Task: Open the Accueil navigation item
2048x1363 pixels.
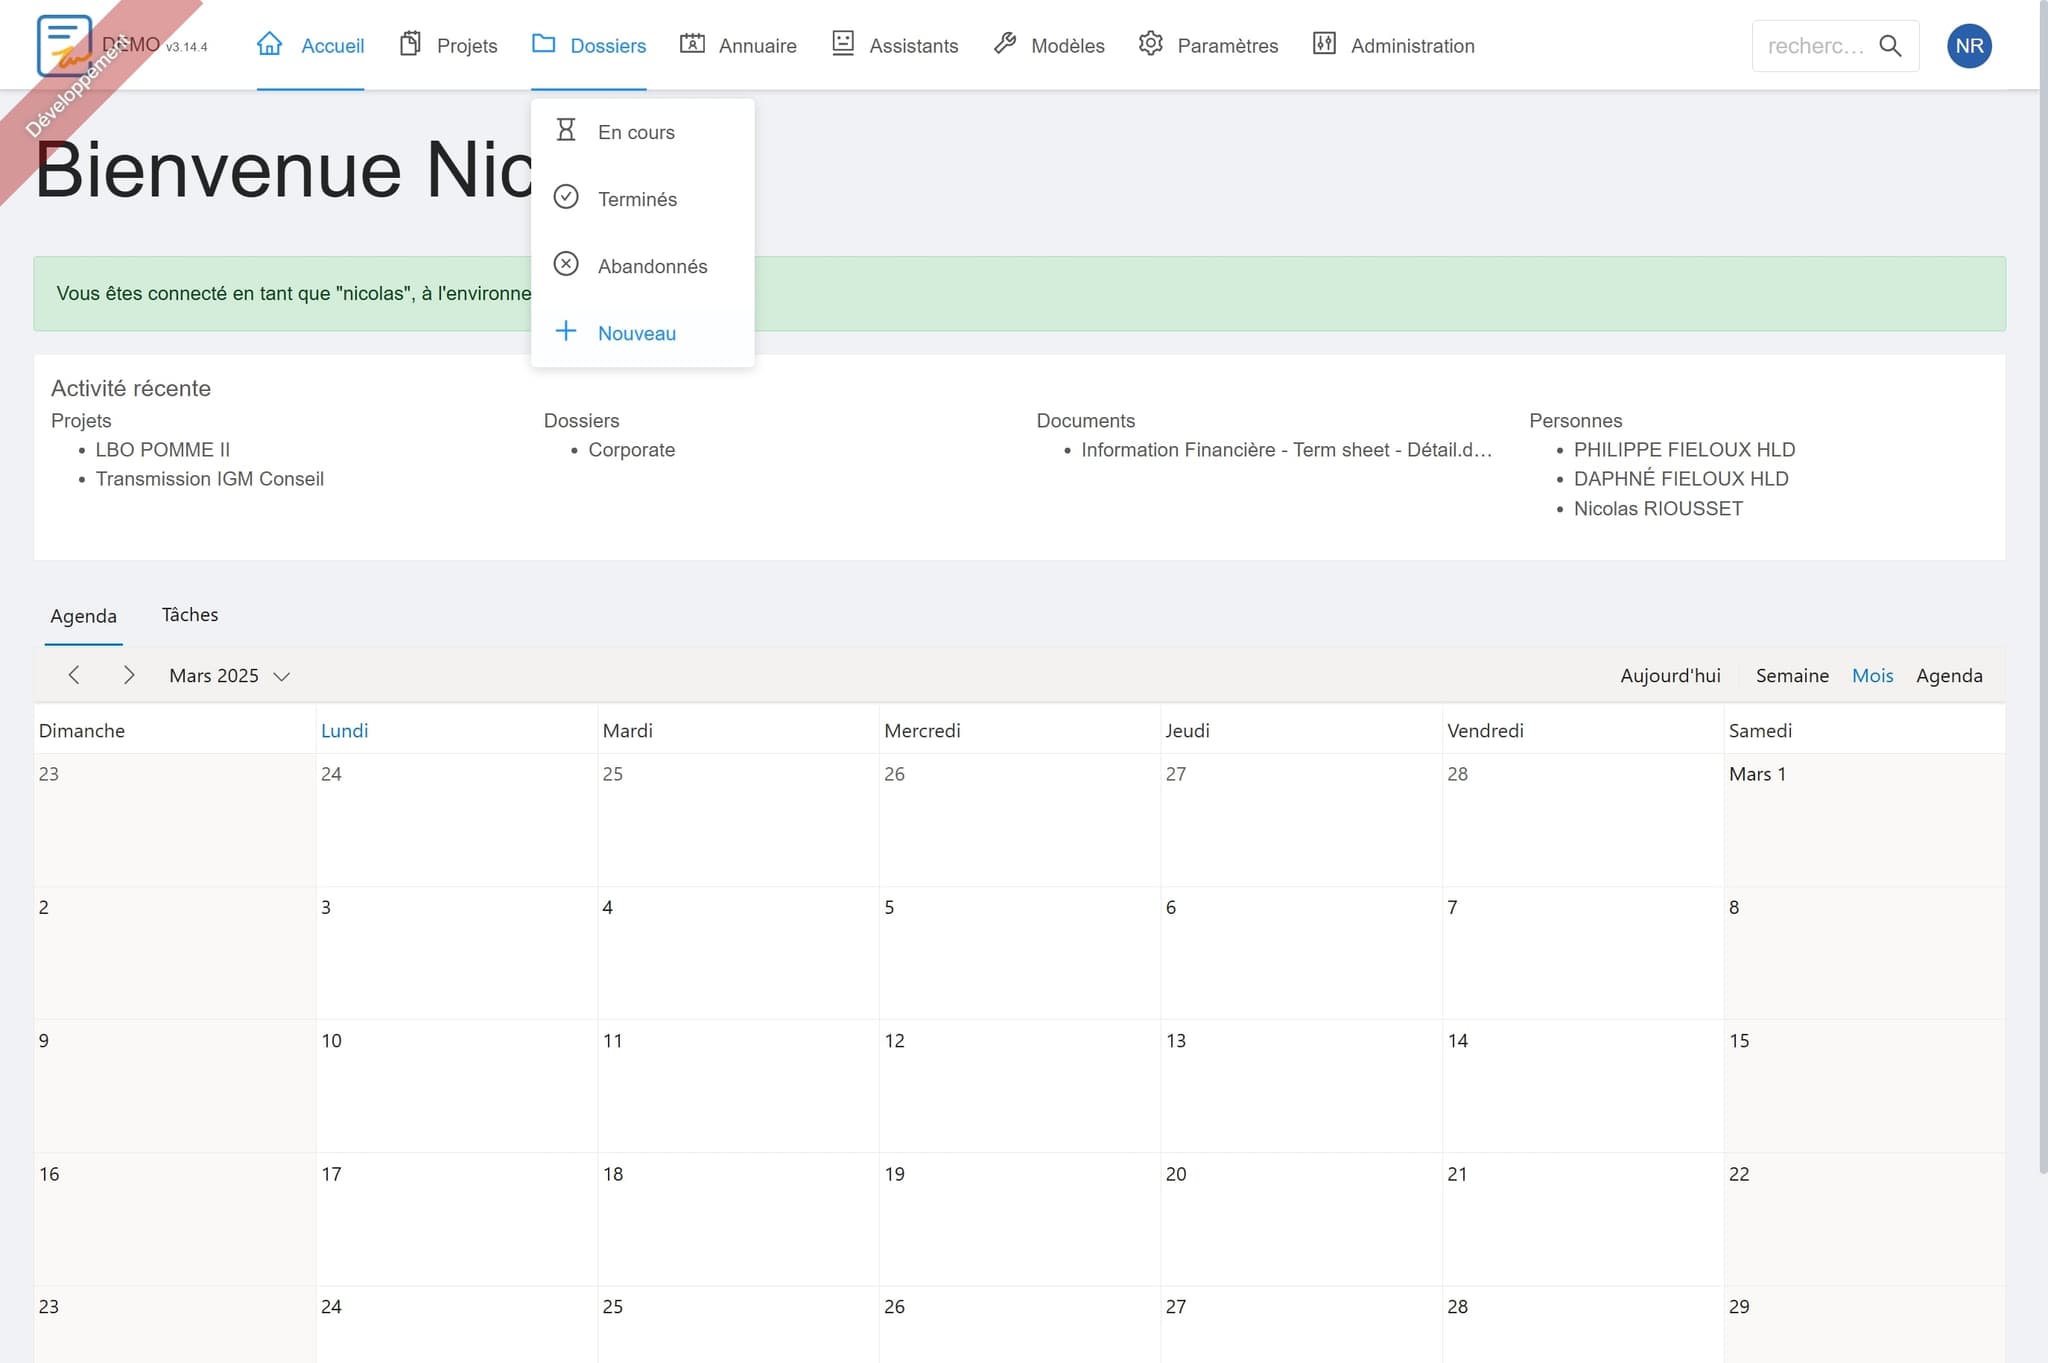Action: coord(310,45)
